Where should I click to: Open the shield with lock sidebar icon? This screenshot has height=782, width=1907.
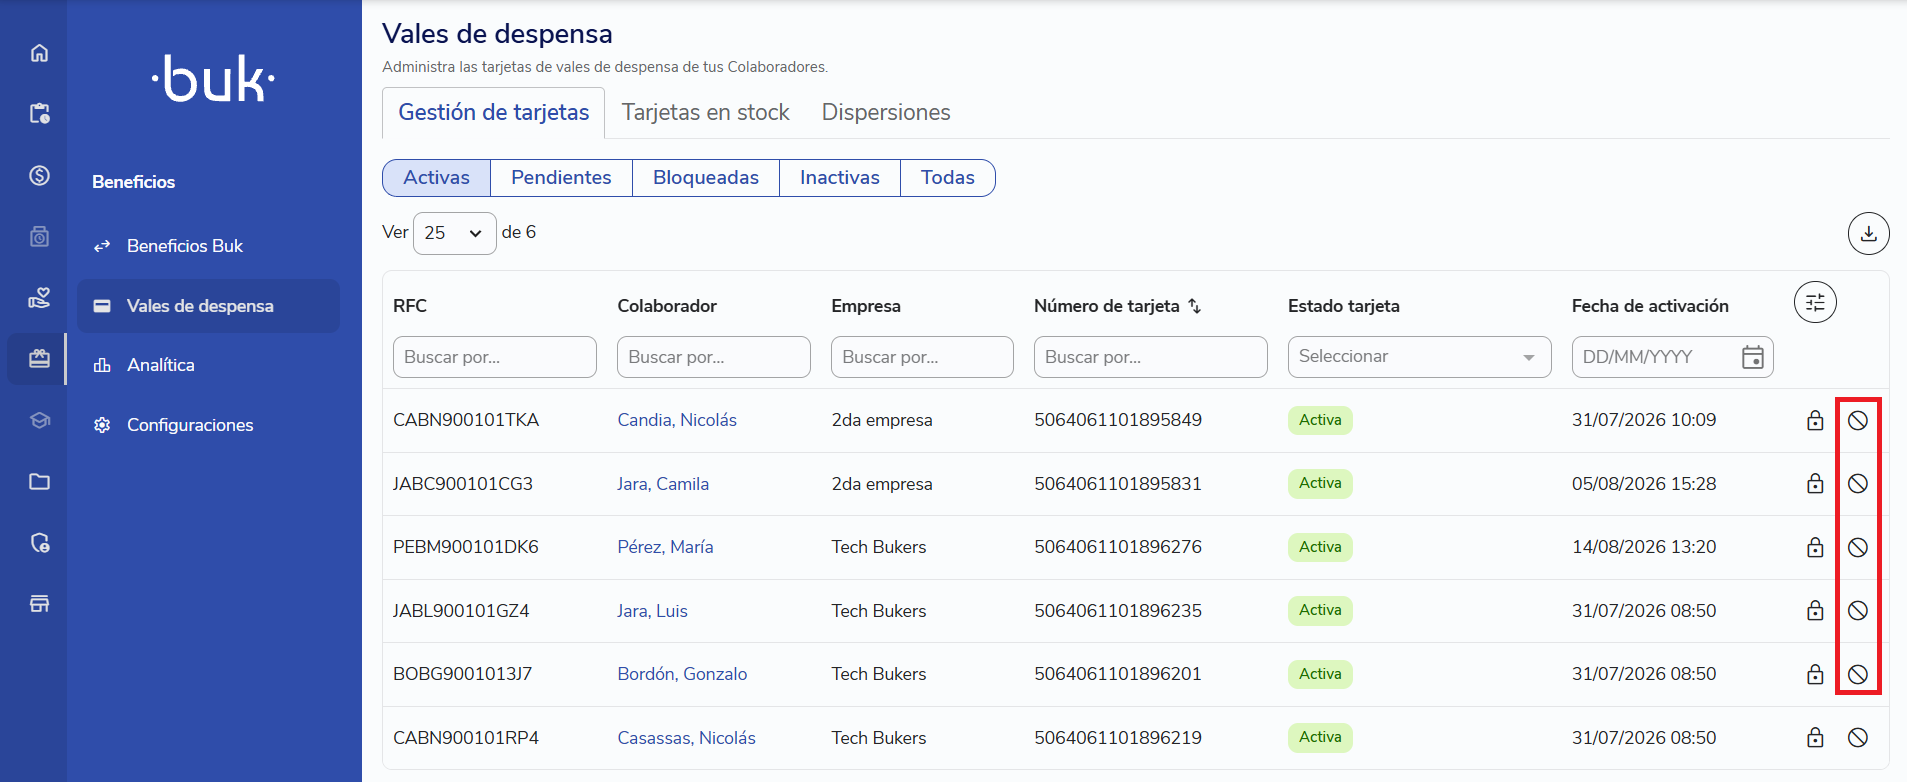click(x=39, y=543)
